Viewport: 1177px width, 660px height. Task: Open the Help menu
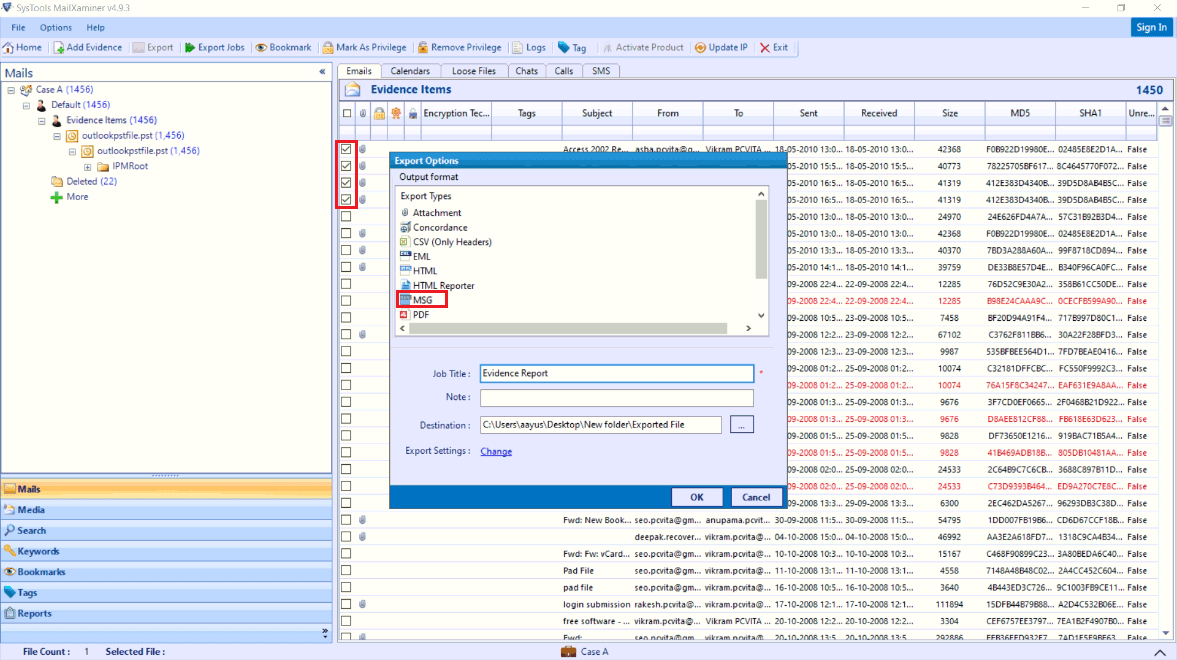(x=95, y=28)
